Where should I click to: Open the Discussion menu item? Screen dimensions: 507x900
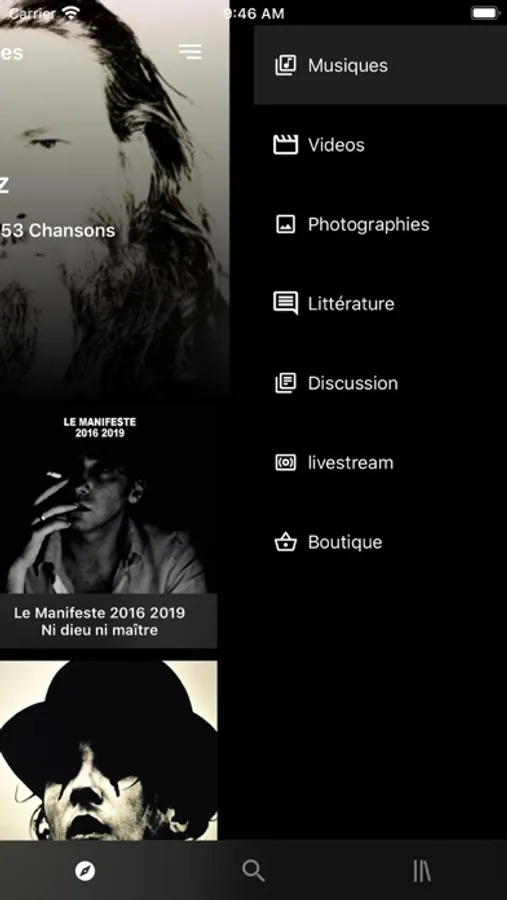[380, 383]
